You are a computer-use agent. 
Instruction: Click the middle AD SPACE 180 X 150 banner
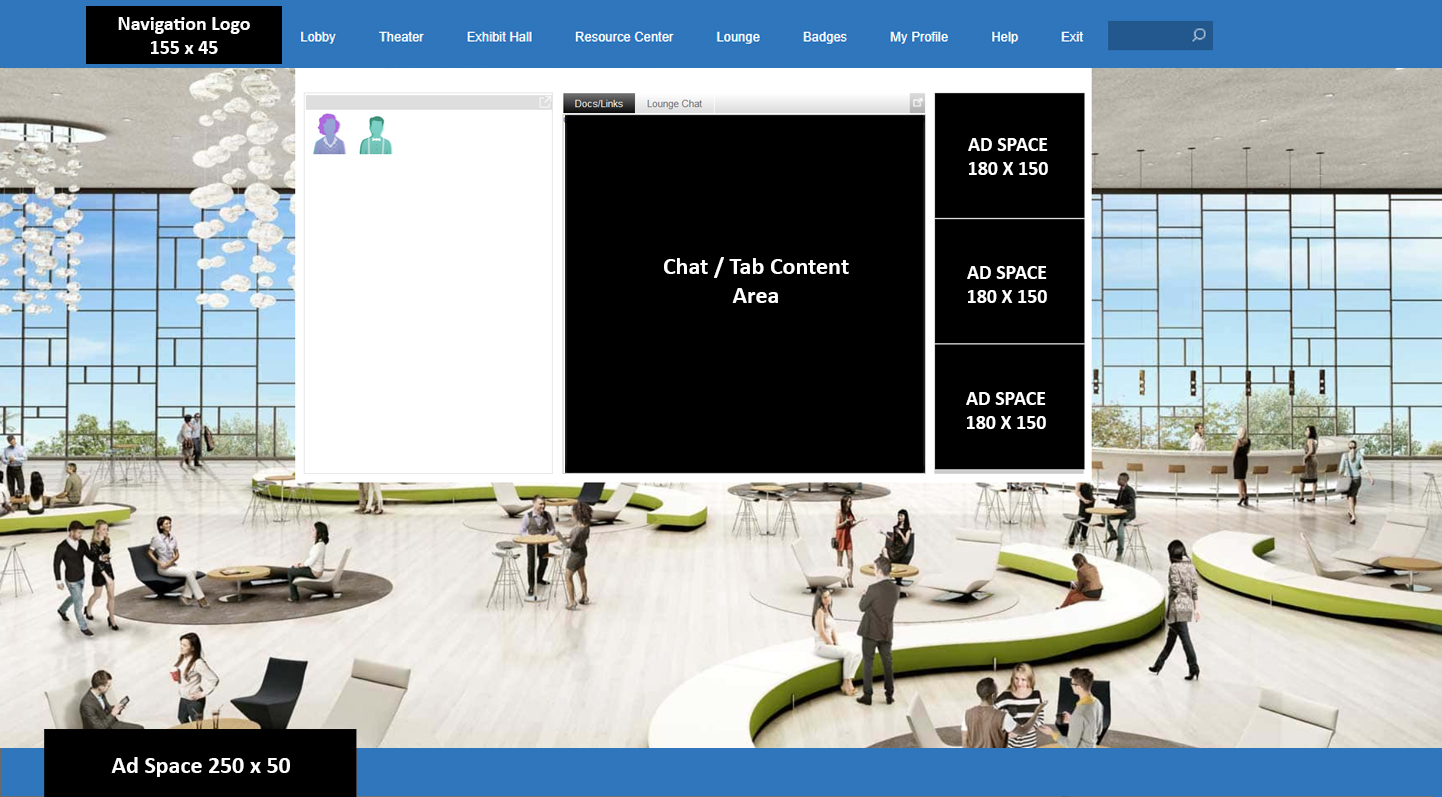click(1009, 282)
